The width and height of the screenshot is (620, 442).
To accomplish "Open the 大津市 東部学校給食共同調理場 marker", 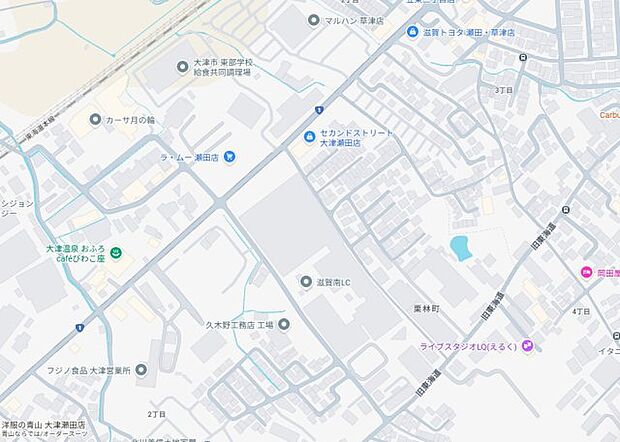I will [x=182, y=67].
